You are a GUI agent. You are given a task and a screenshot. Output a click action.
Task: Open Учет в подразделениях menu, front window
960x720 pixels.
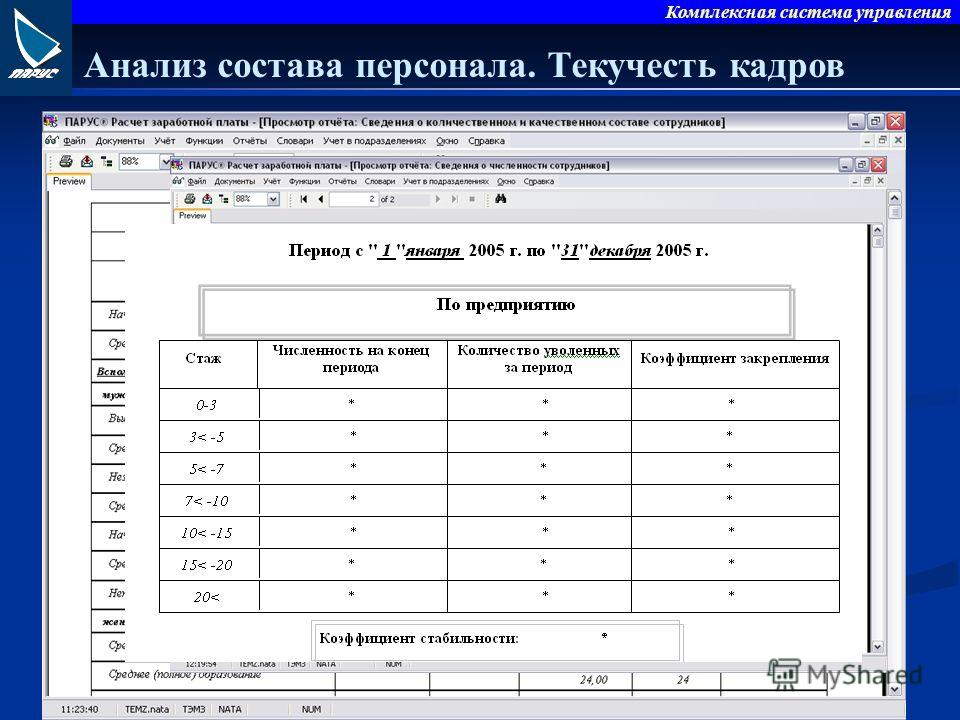click(446, 181)
